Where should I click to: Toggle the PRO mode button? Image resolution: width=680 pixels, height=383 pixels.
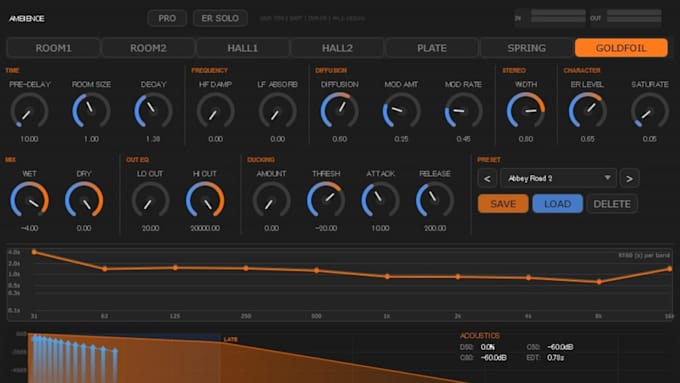point(167,18)
